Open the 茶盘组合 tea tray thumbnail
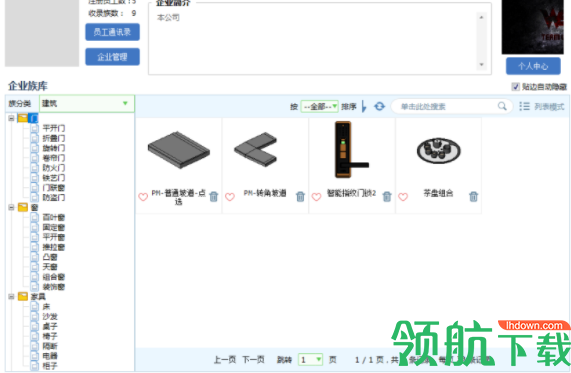Screen dimensions: 571x373 pyautogui.click(x=438, y=150)
